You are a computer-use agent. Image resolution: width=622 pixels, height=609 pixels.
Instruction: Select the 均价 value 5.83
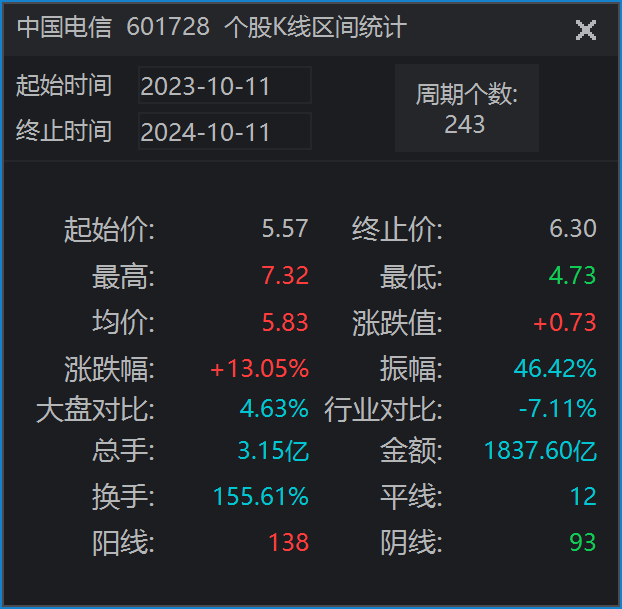pos(285,322)
